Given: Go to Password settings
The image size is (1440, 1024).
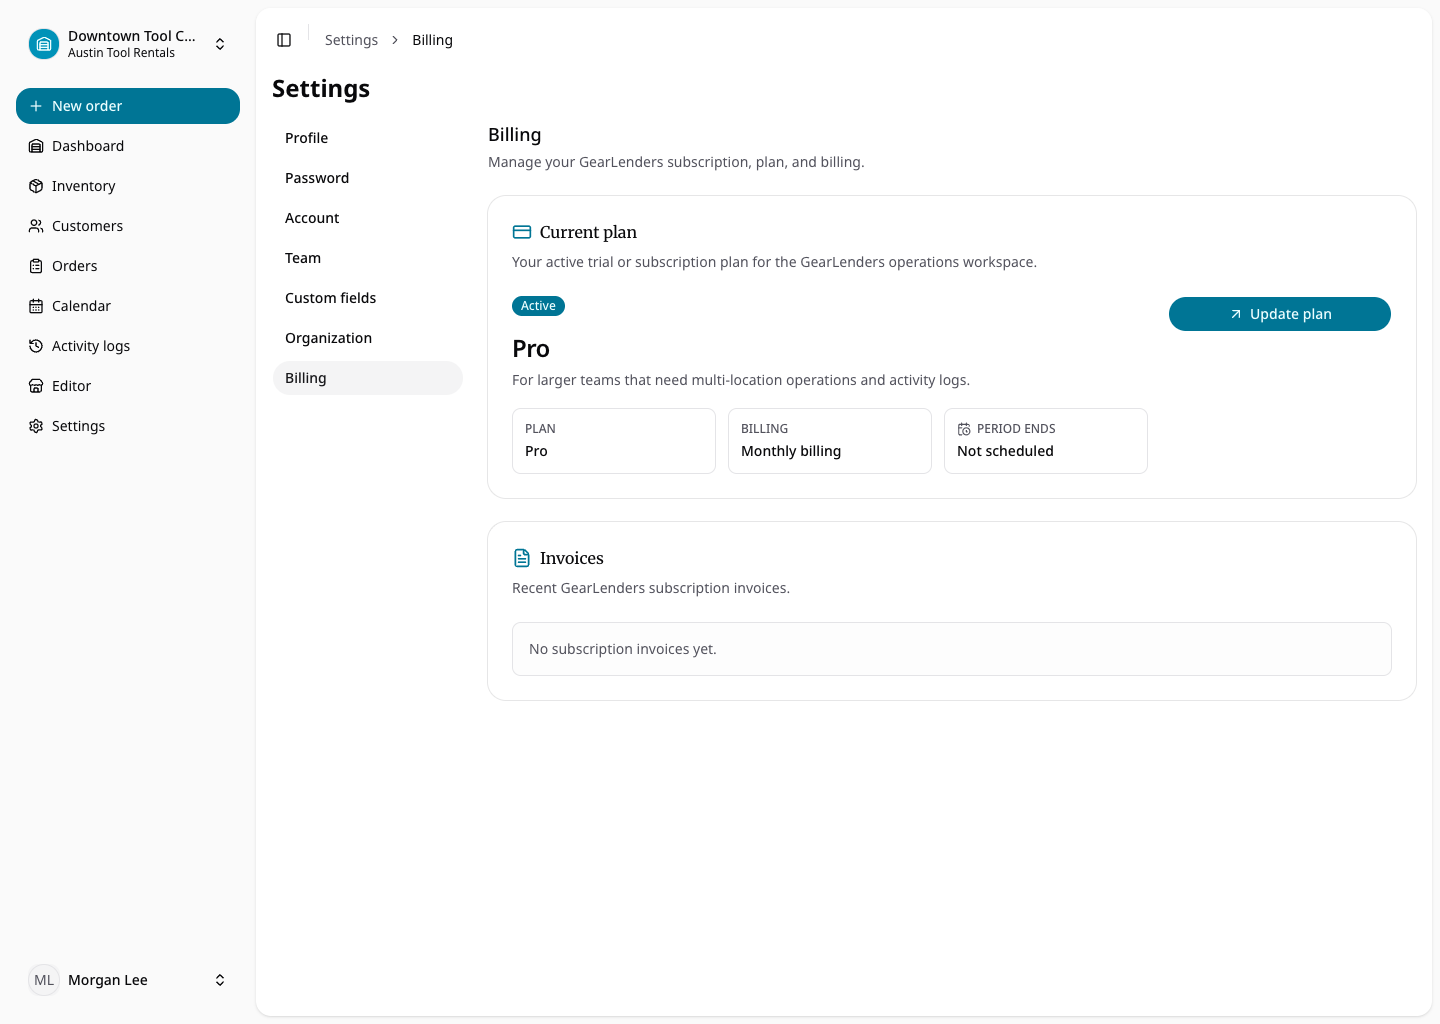Looking at the screenshot, I should point(368,178).
